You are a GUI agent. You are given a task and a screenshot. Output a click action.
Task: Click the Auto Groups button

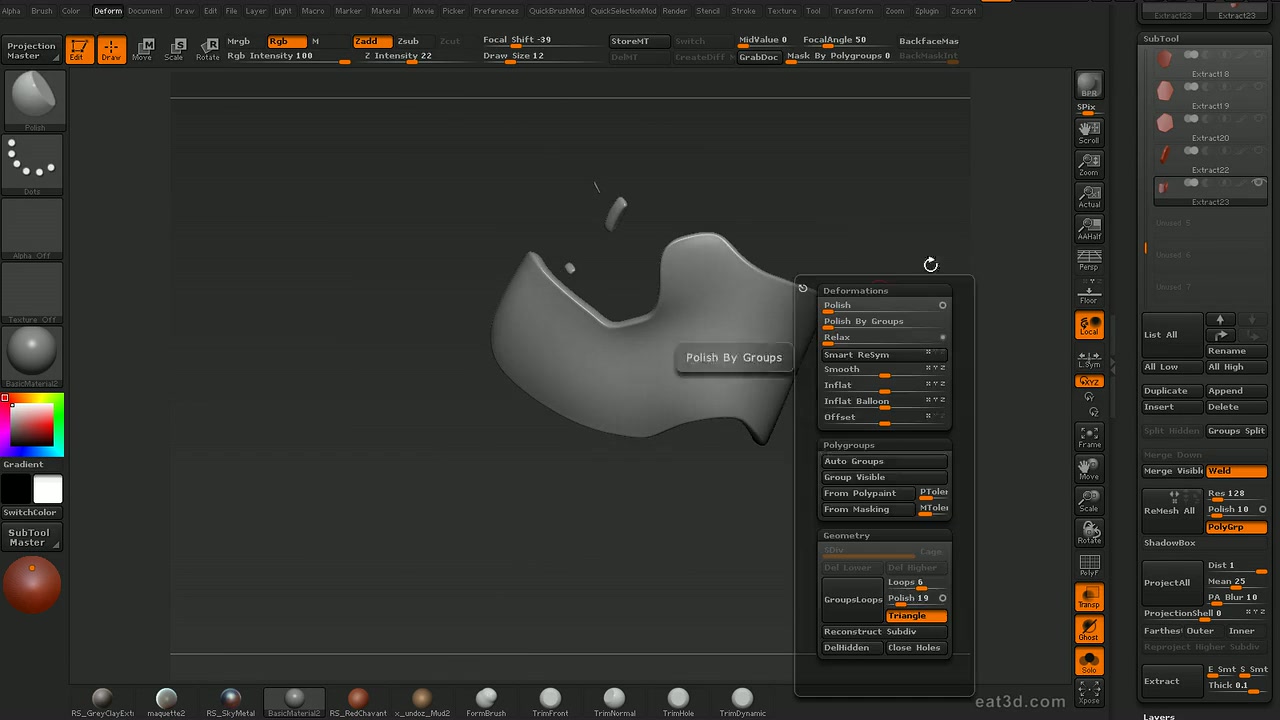pyautogui.click(x=884, y=461)
